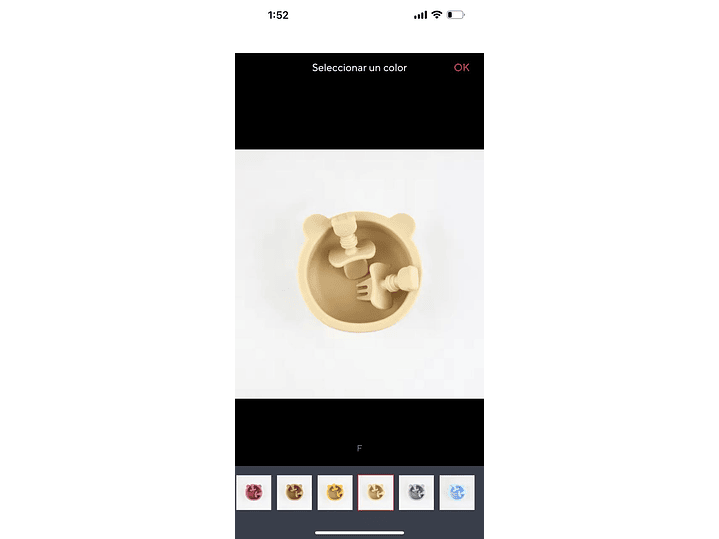Tap the home indicator bar

coord(360,533)
